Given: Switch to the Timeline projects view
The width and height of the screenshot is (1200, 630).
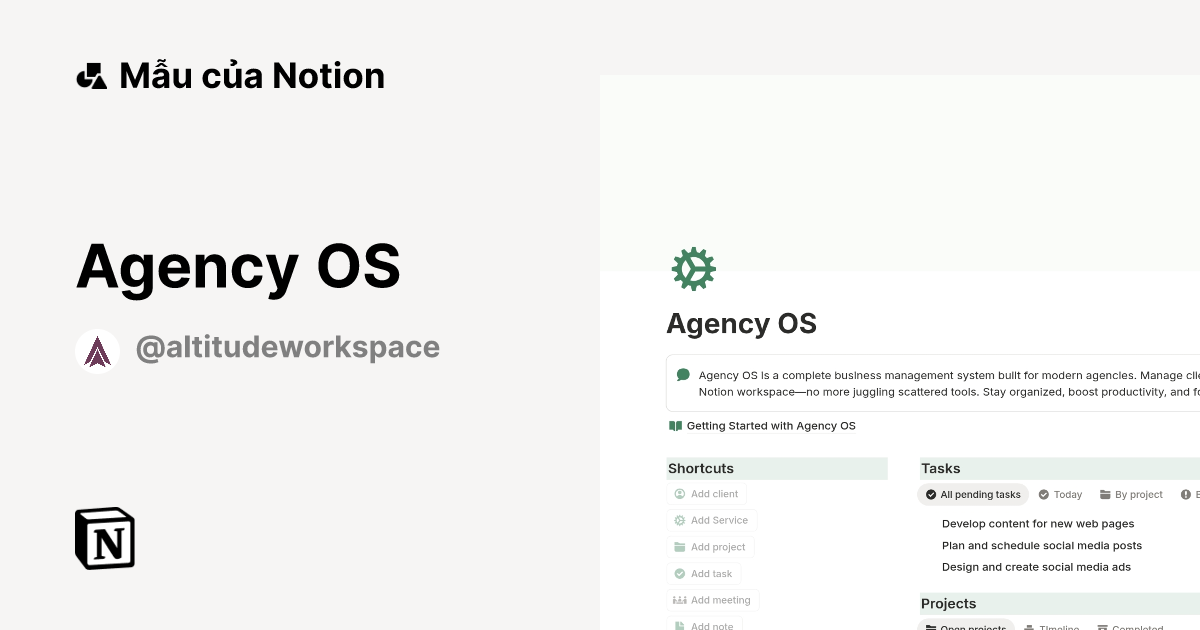Looking at the screenshot, I should pyautogui.click(x=1052, y=628).
